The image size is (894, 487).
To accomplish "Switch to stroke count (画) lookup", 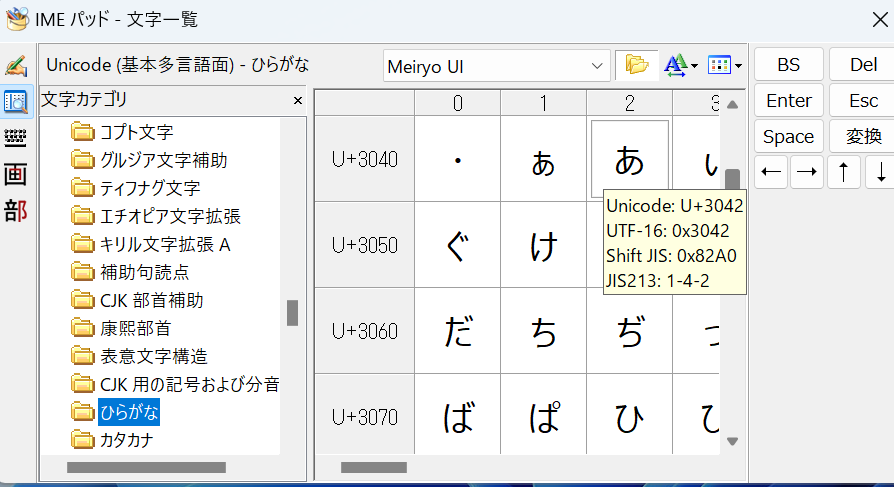I will tap(15, 174).
